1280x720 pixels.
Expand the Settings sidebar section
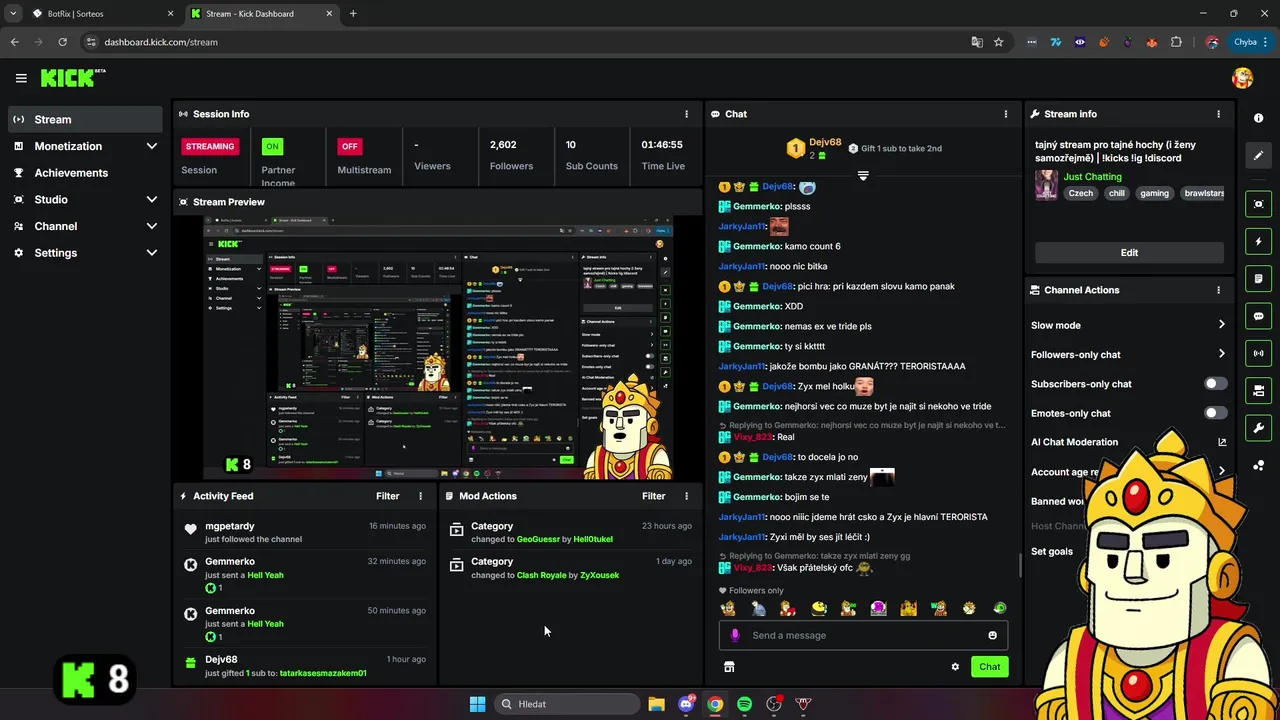[x=151, y=253]
